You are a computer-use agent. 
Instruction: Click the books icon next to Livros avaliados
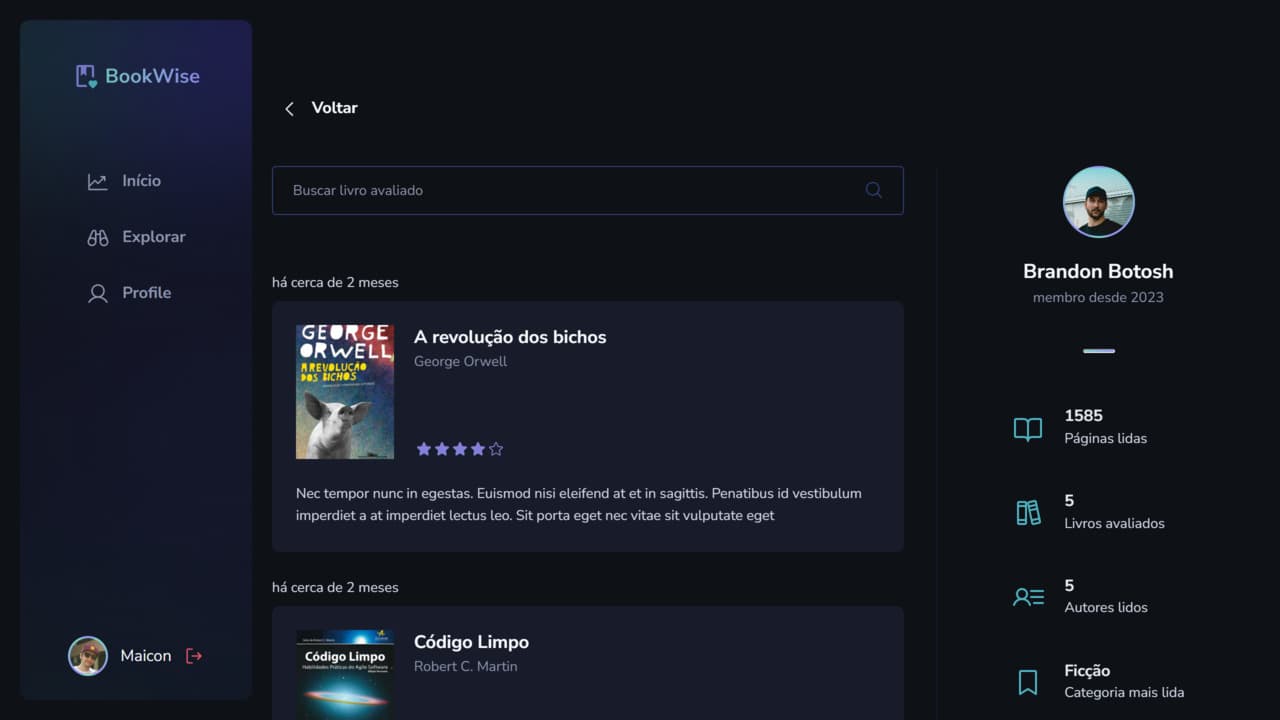point(1027,512)
